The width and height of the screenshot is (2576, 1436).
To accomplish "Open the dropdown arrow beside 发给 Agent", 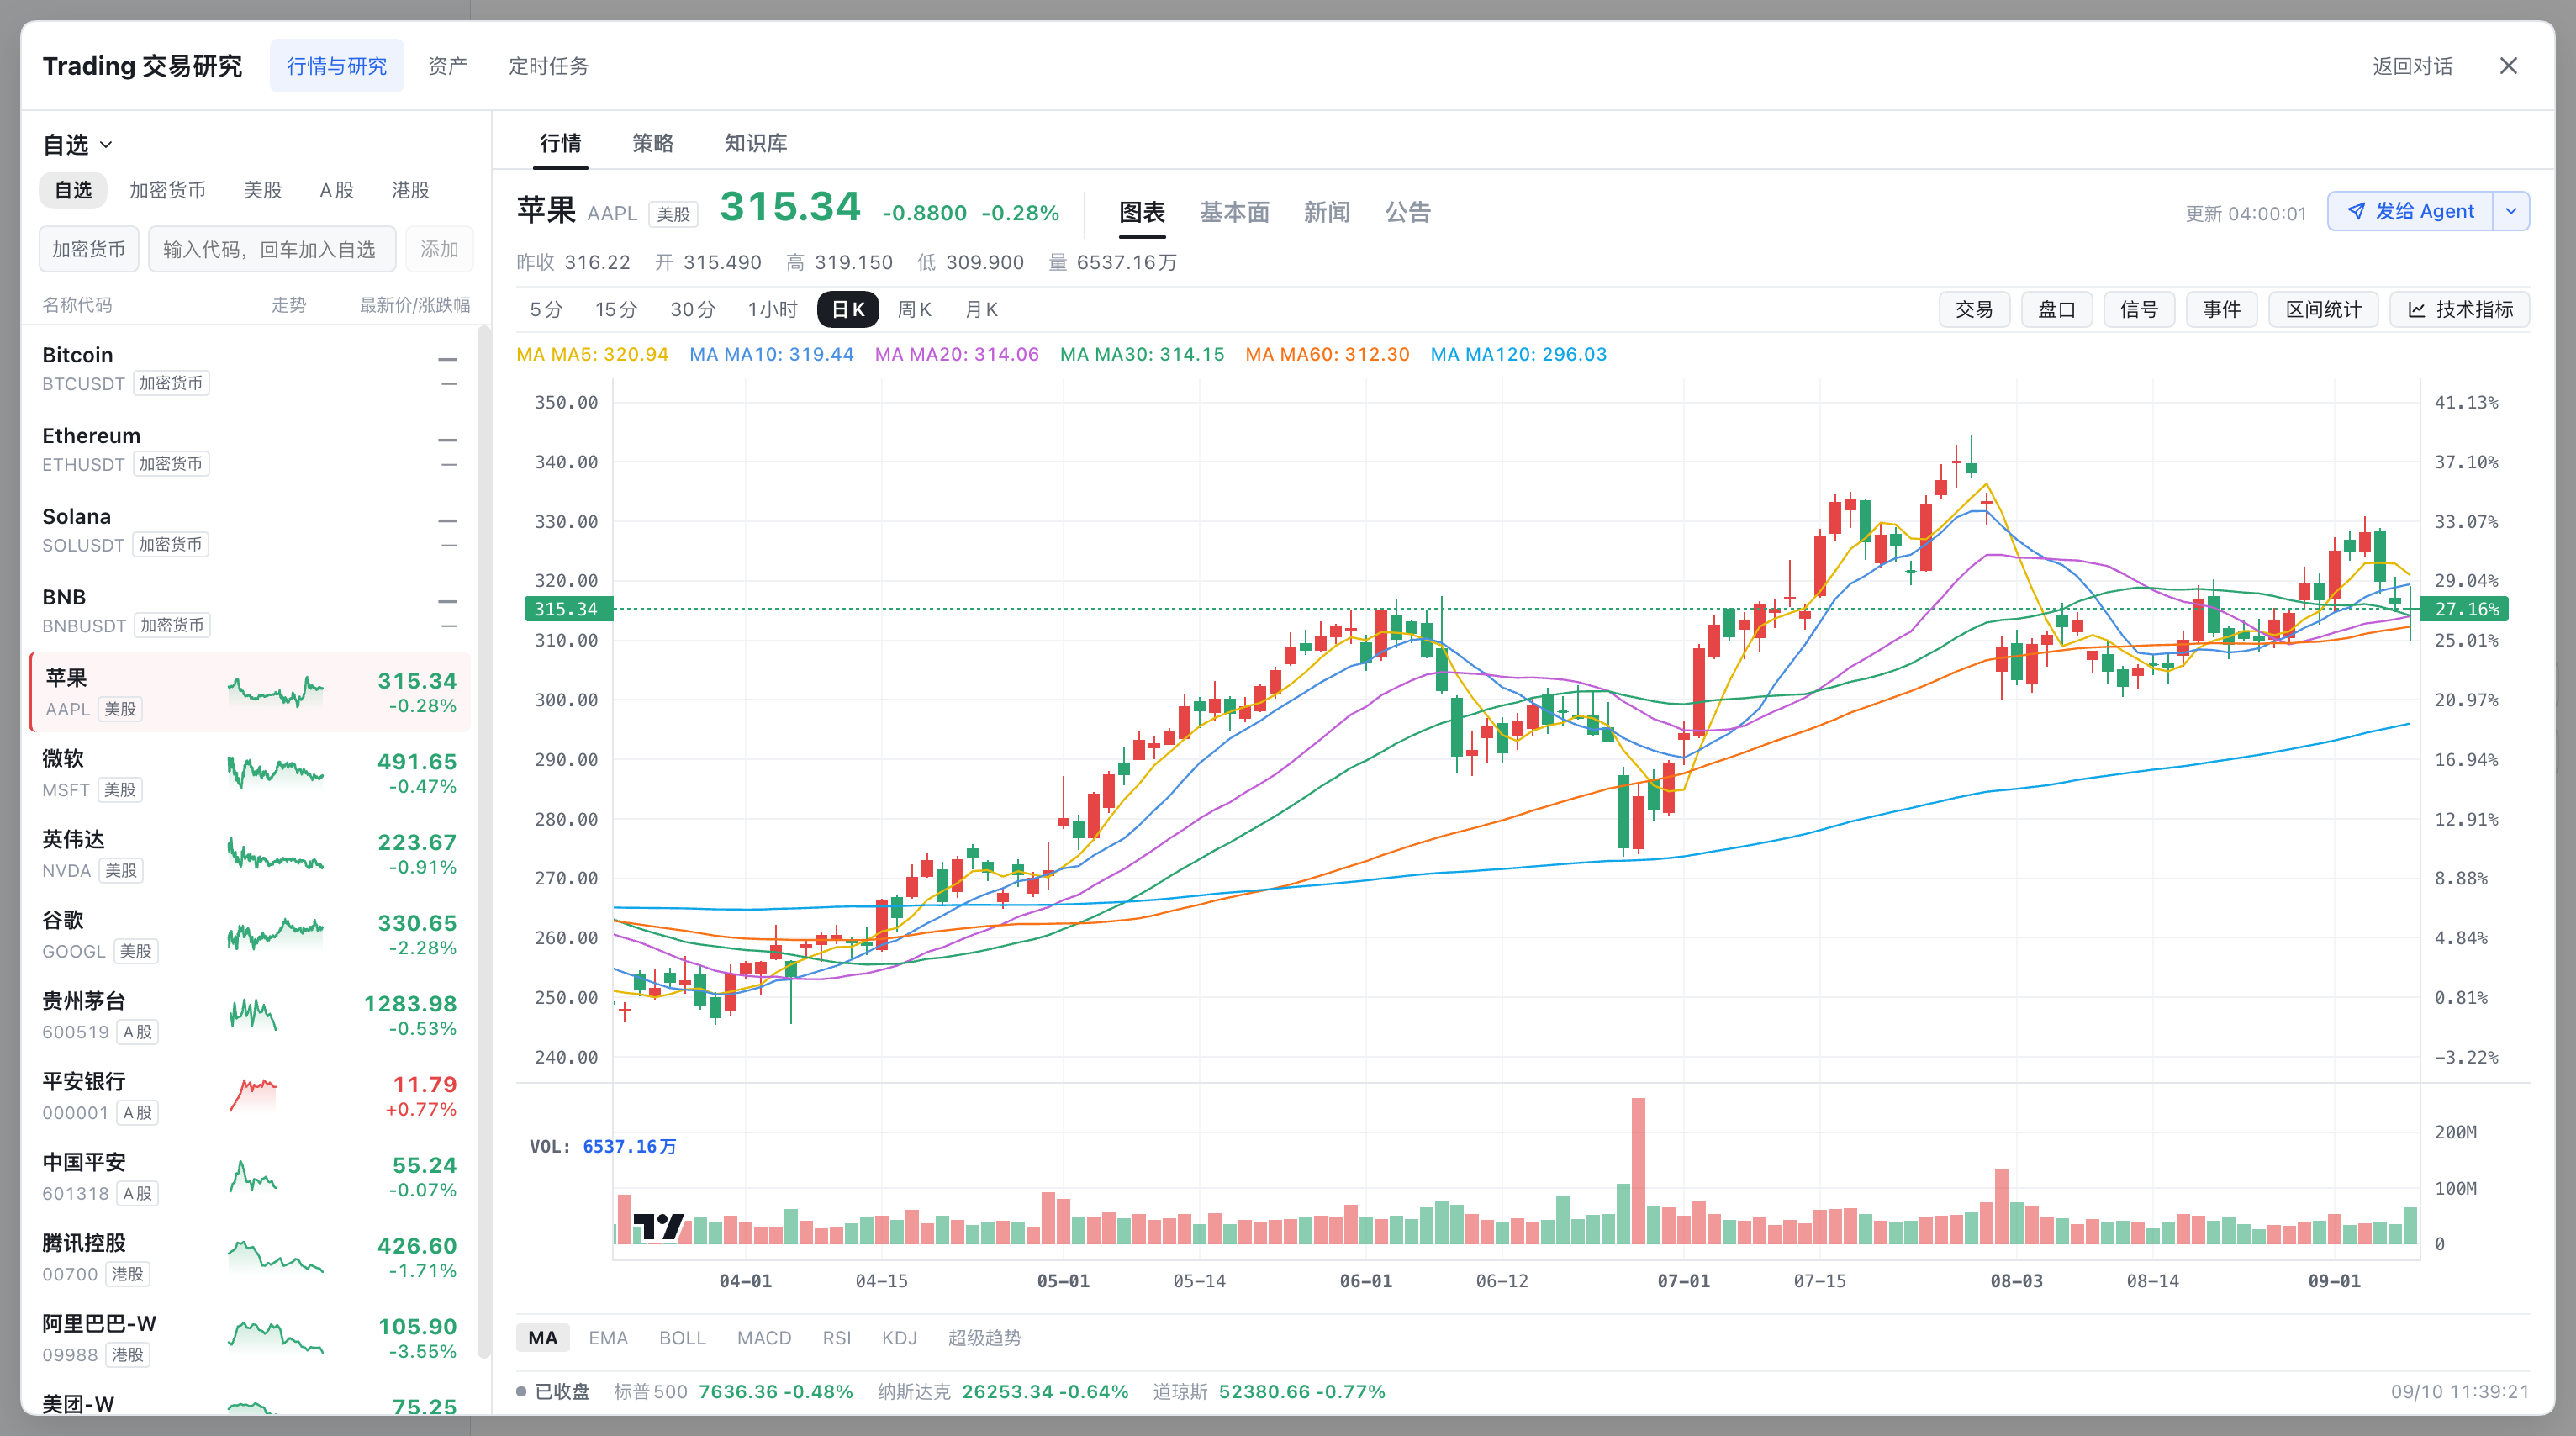I will click(2510, 211).
